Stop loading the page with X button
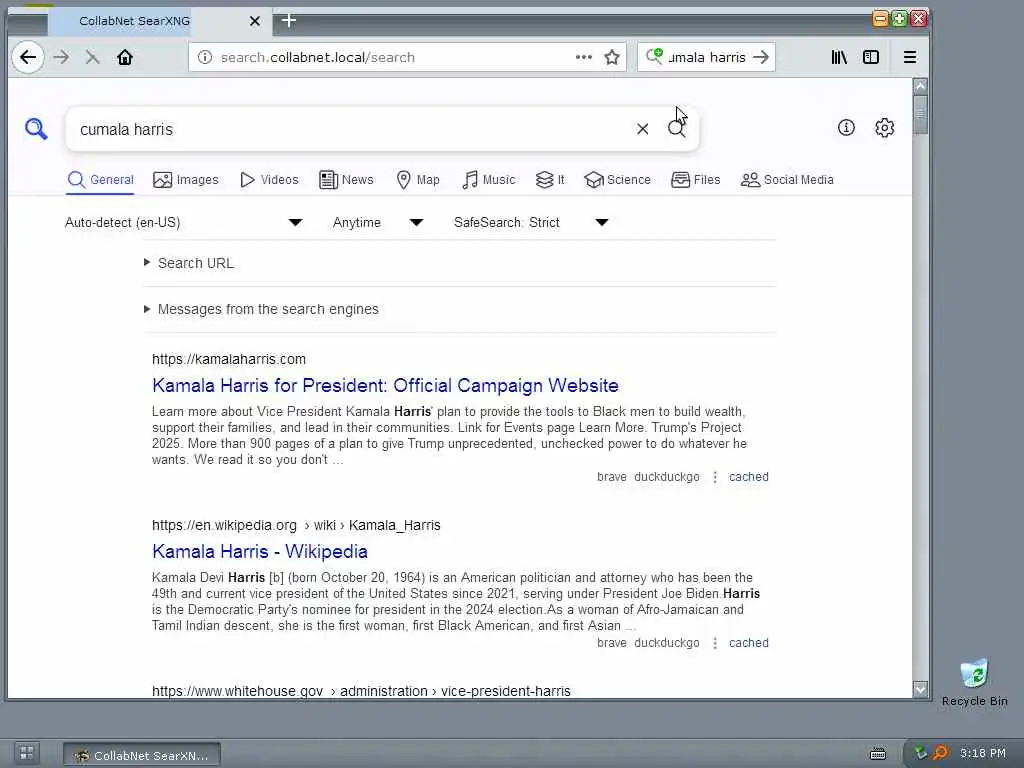Viewport: 1024px width, 768px height. (92, 57)
